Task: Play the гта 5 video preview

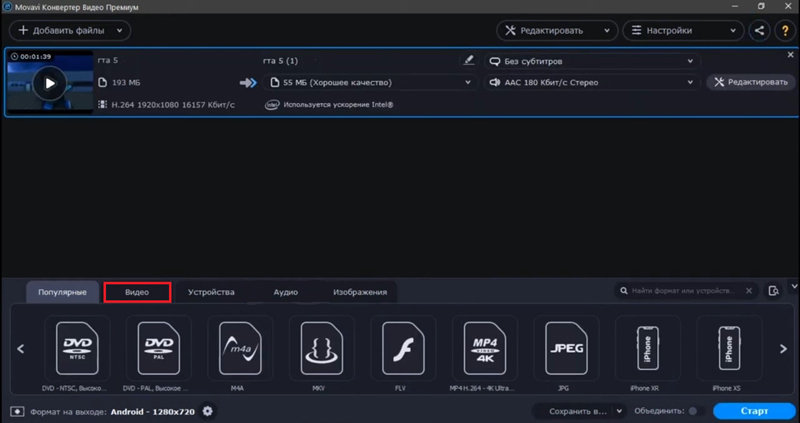Action: pyautogui.click(x=49, y=83)
